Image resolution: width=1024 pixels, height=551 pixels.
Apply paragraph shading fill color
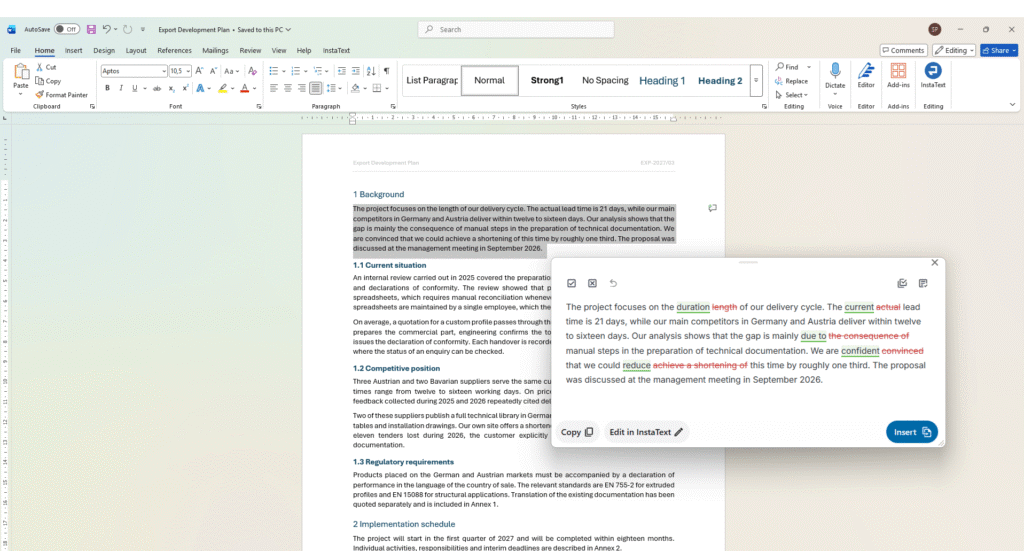355,89
